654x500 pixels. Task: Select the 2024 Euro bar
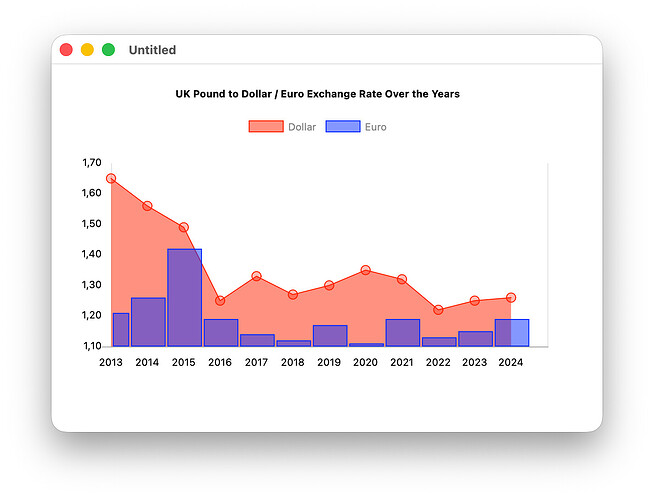(512, 332)
